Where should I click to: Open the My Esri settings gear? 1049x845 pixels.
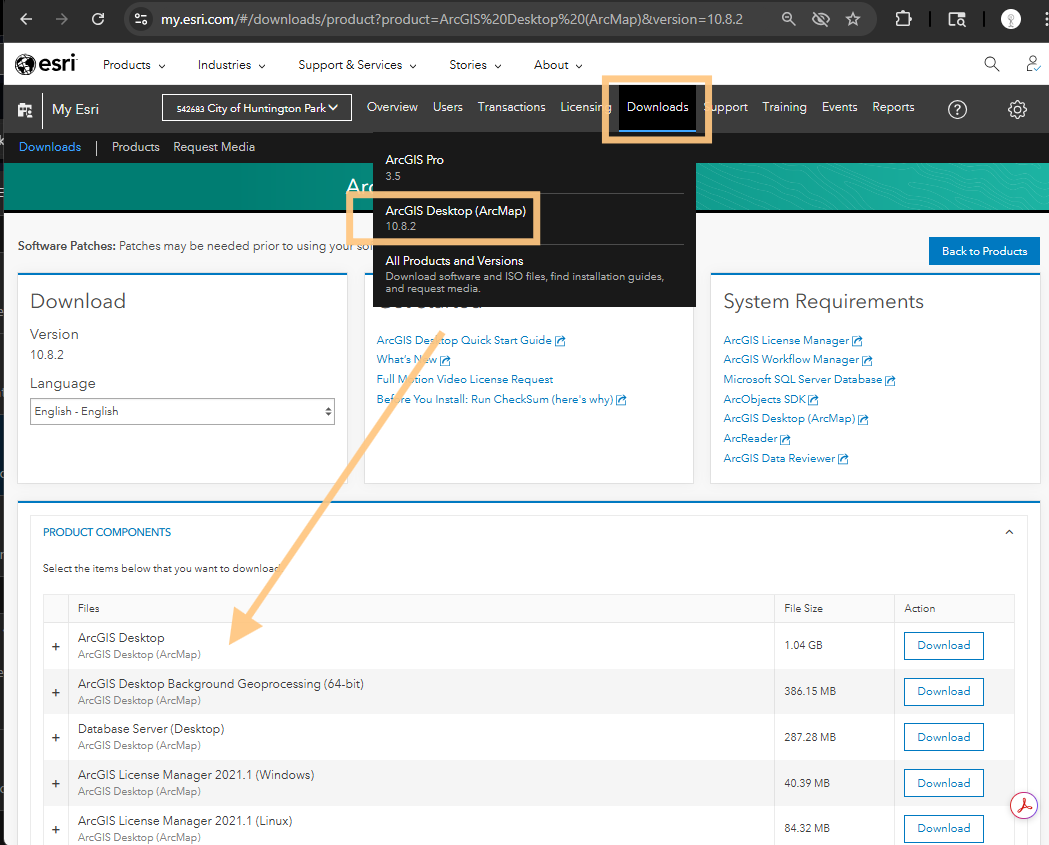click(1017, 109)
